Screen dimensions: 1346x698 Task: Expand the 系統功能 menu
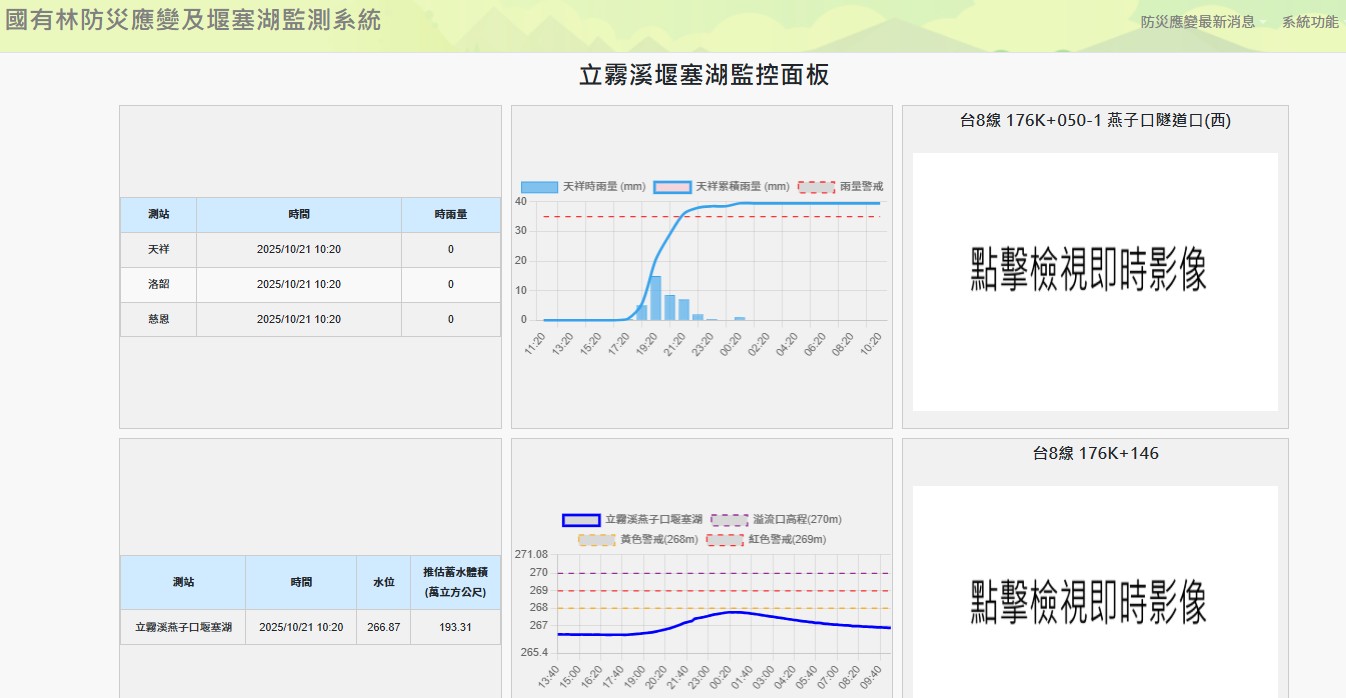[1309, 22]
